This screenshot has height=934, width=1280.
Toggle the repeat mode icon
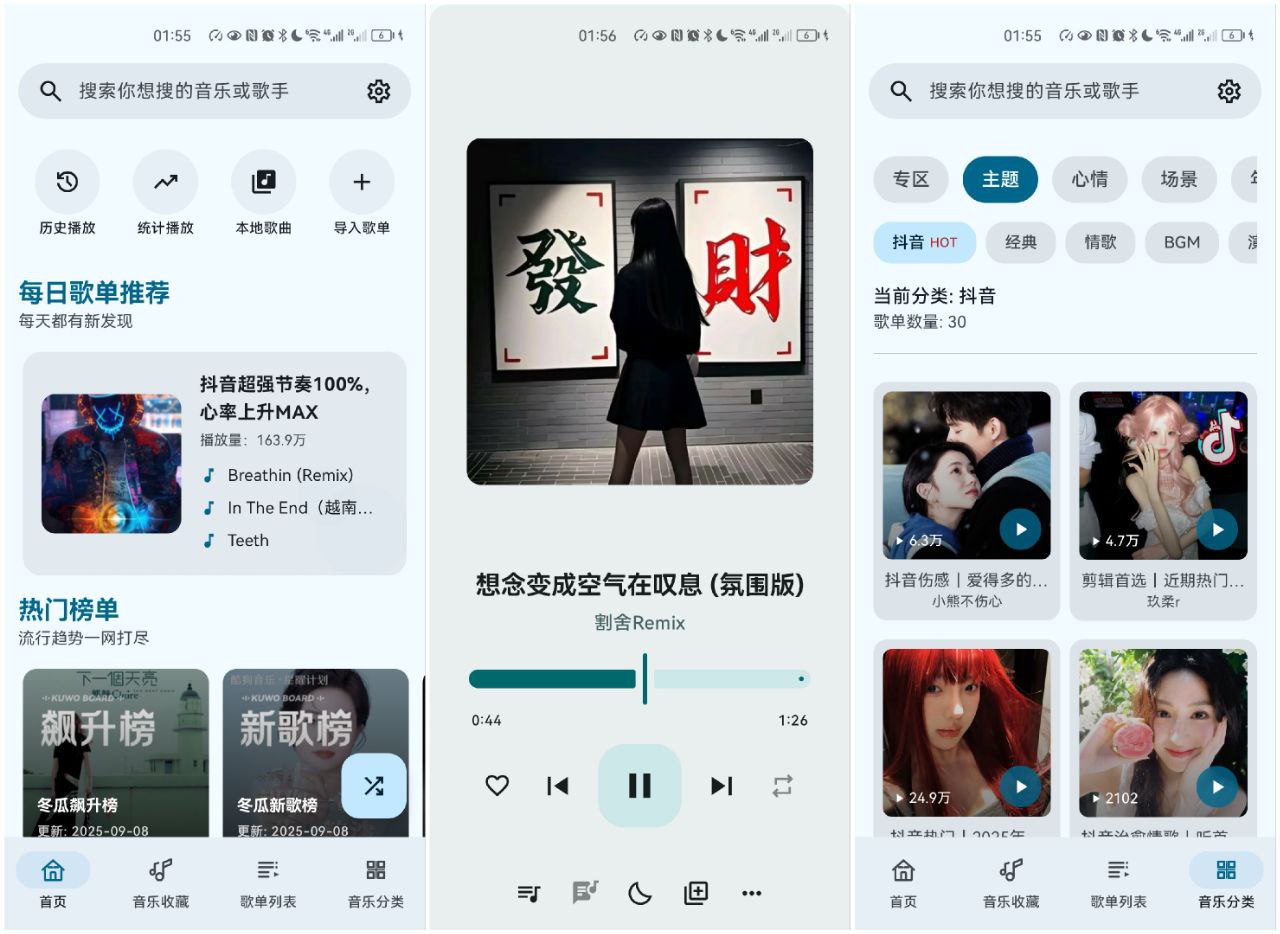pyautogui.click(x=783, y=786)
